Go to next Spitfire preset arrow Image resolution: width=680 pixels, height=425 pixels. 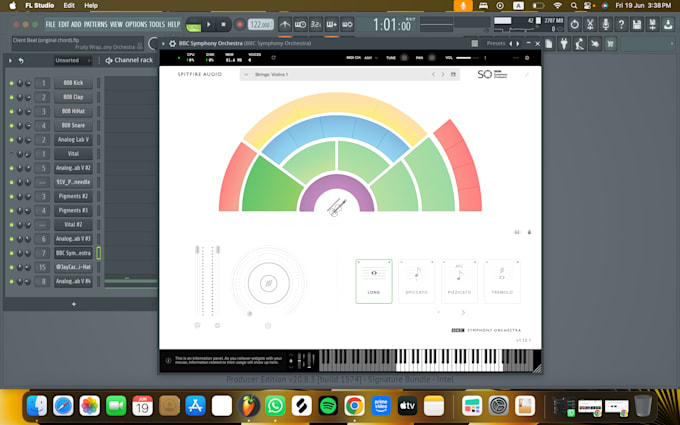443,75
